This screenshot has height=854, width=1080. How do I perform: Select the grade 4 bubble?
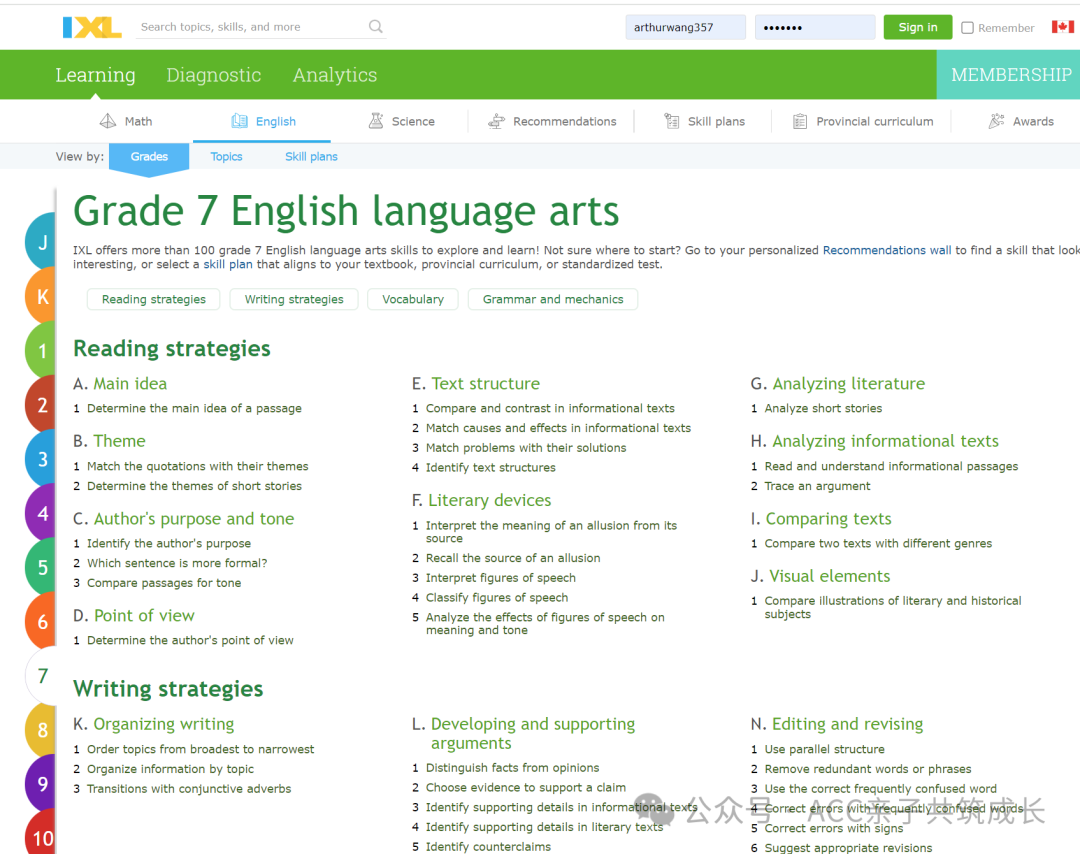coord(41,513)
